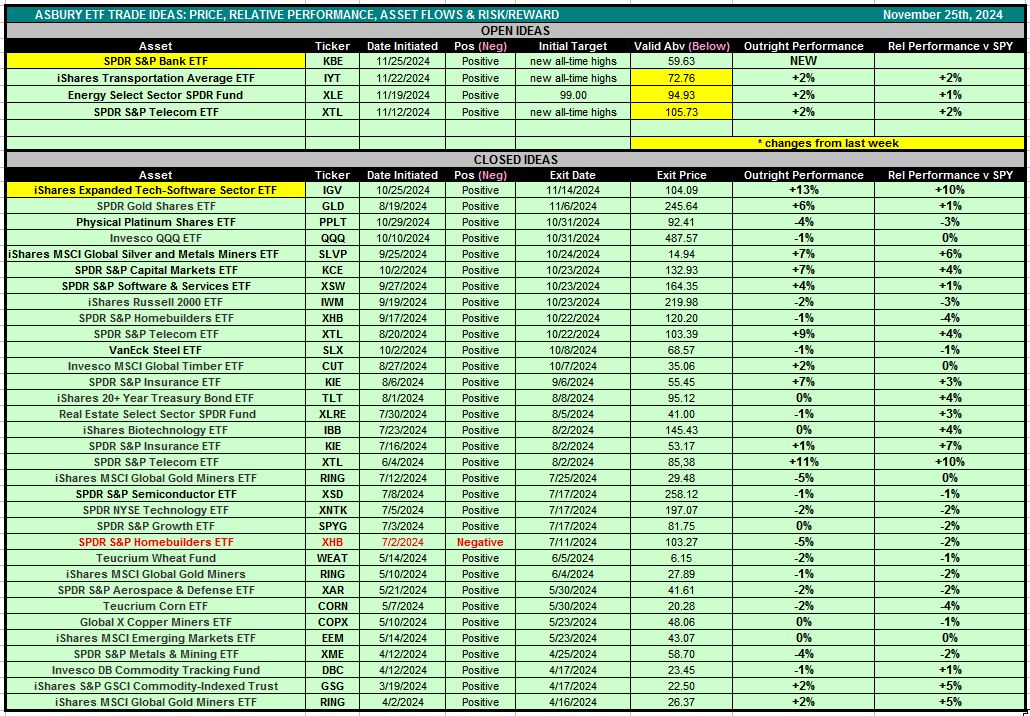Select the Invesco DB Commodity Tracking Fund cell
The width and height of the screenshot is (1030, 716).
click(155, 670)
